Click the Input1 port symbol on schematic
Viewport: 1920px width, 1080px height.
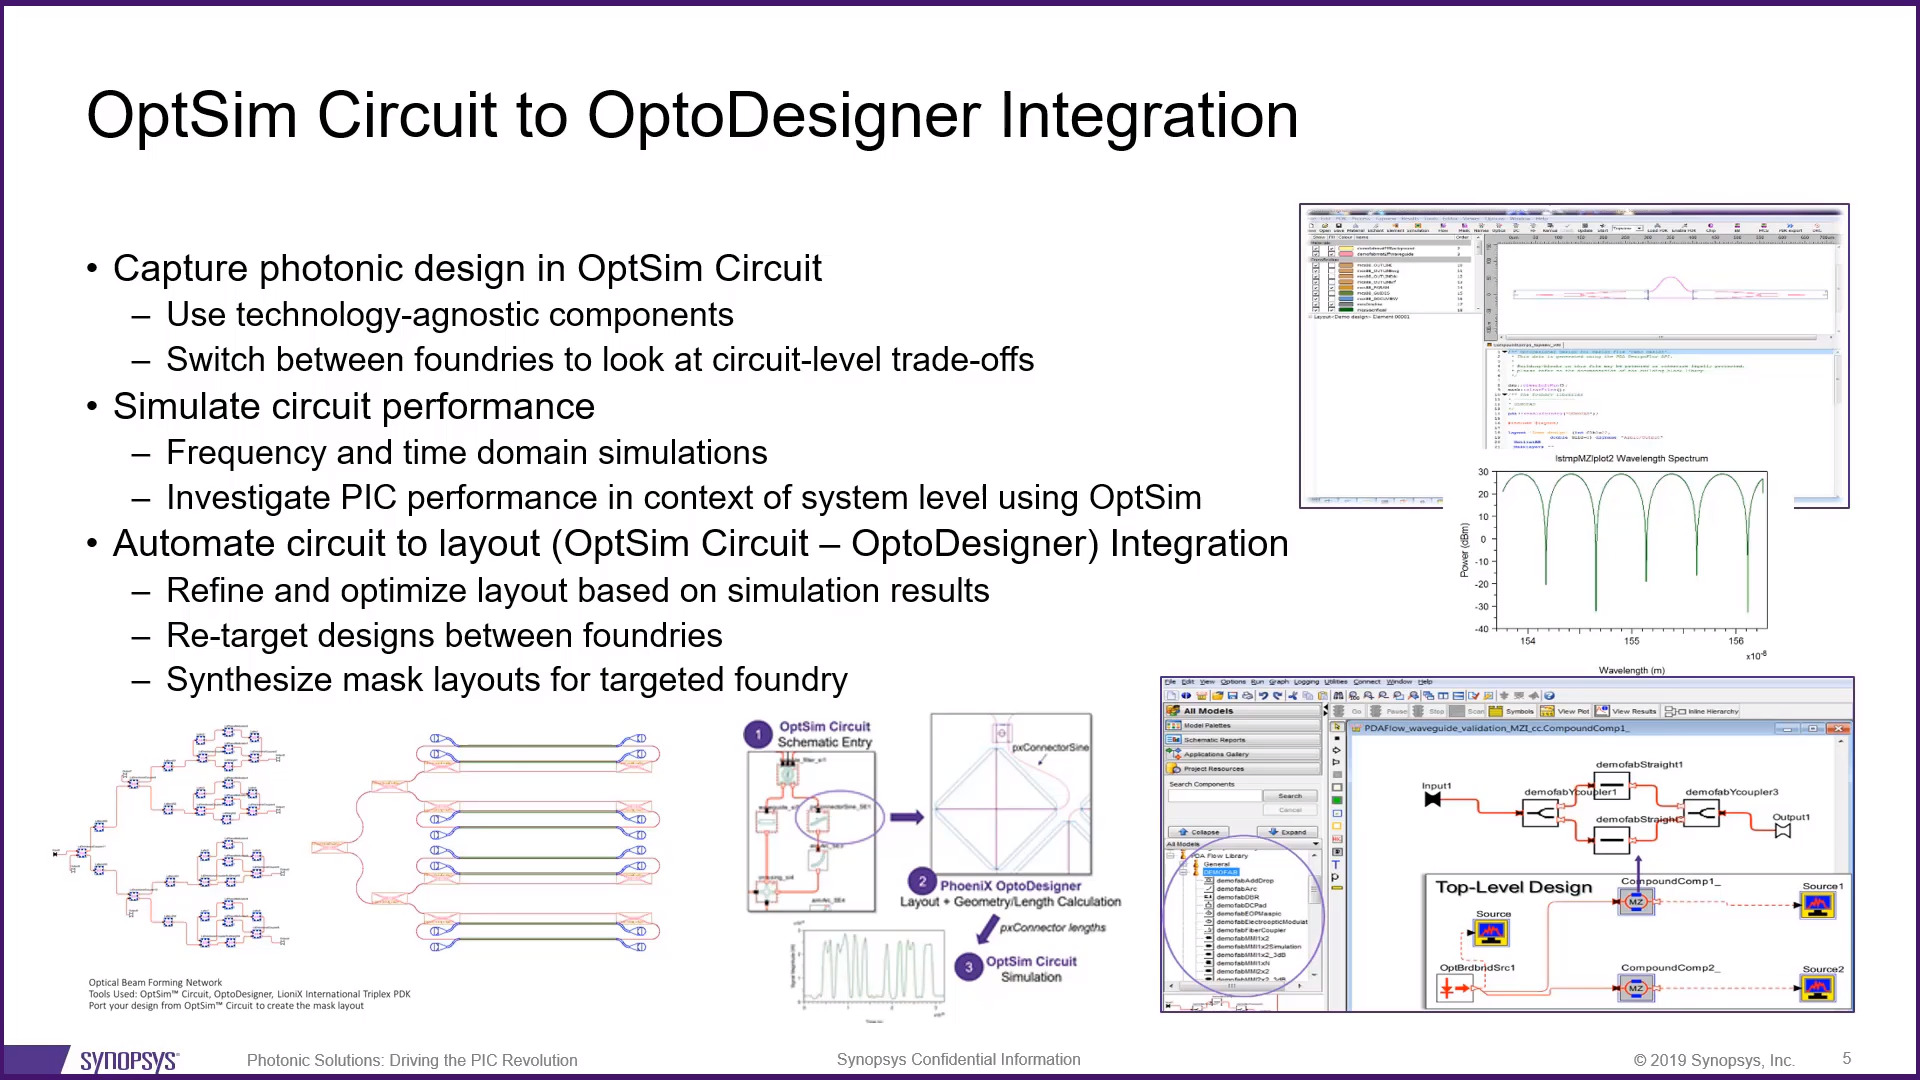coord(1432,799)
